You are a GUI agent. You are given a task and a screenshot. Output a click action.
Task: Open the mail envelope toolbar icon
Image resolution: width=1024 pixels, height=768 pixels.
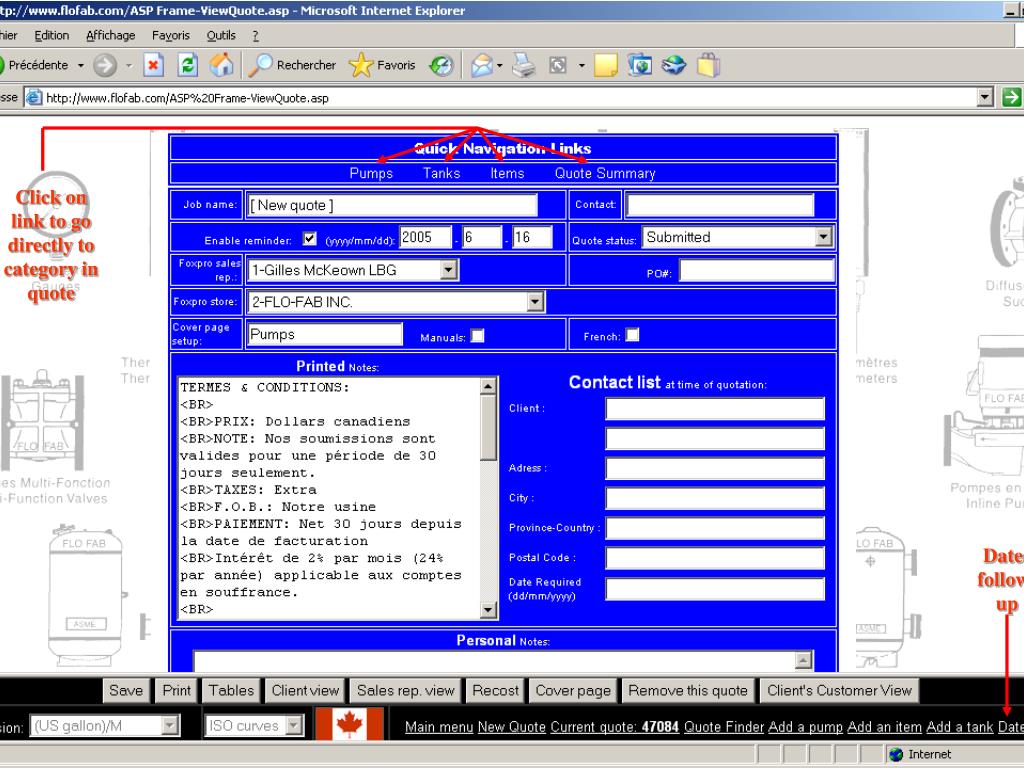click(x=482, y=65)
